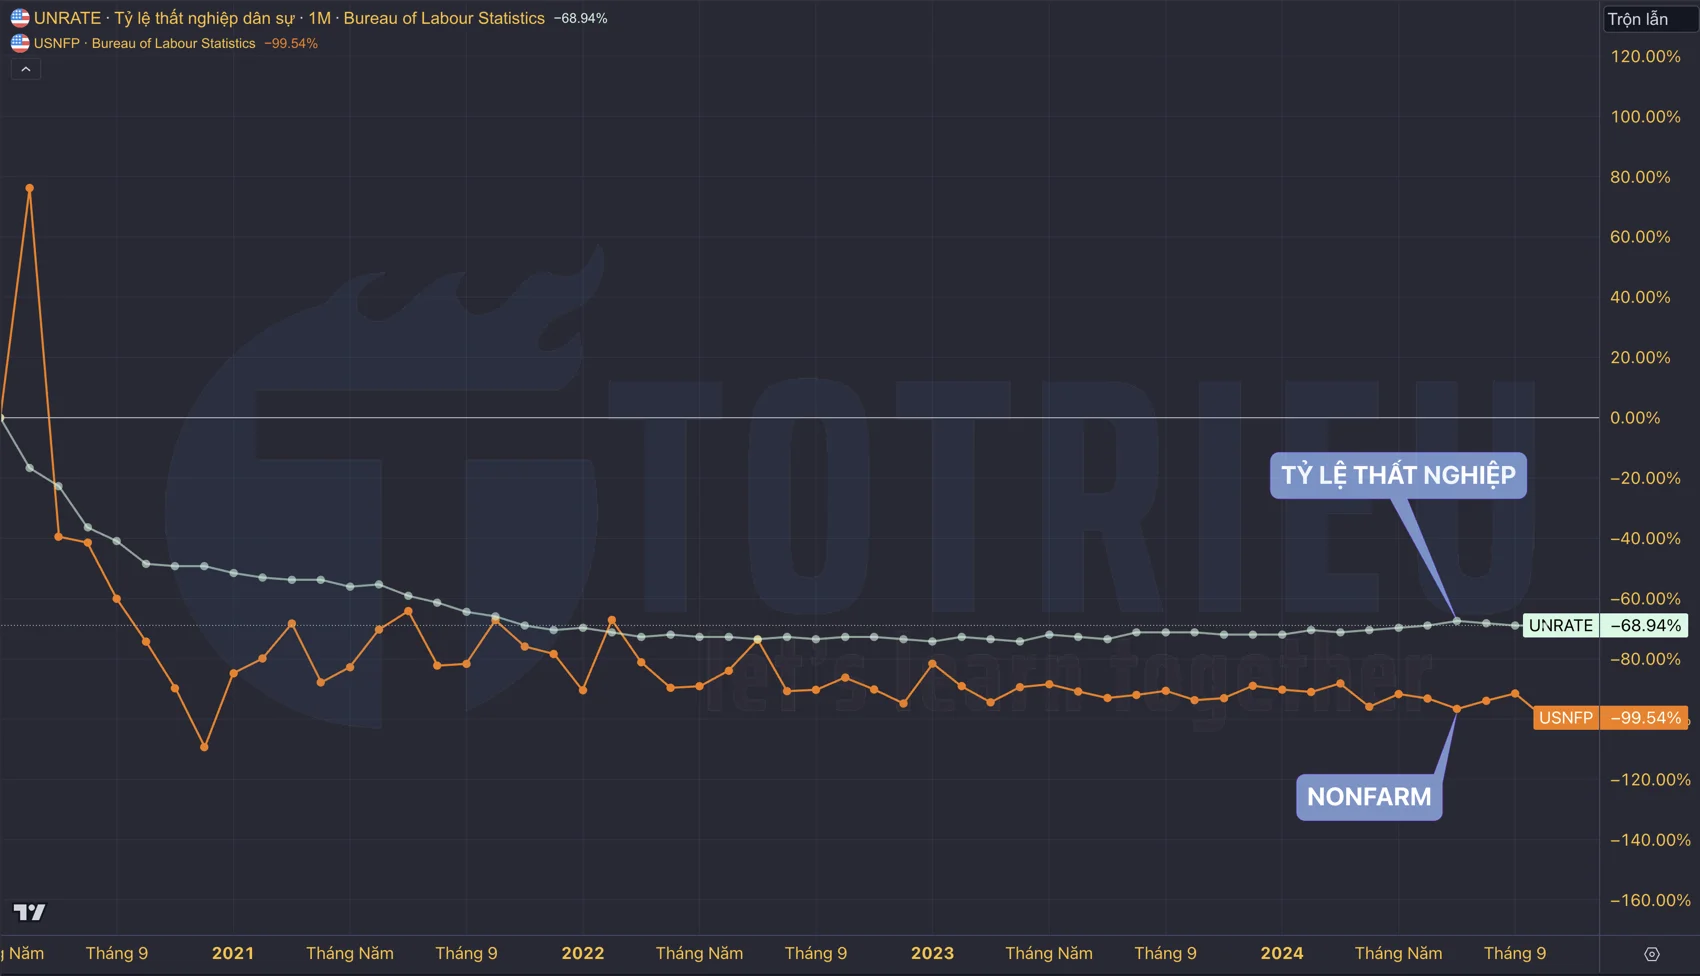Click the lowest orange USNFP data point

[205, 747]
